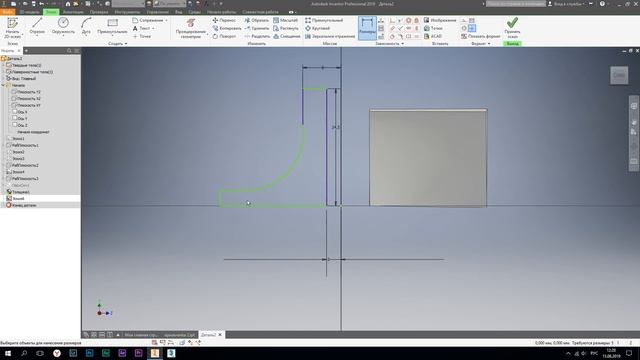Open the Создать panel dropdown
Viewport: 640px width, 360px height.
pyautogui.click(x=118, y=43)
